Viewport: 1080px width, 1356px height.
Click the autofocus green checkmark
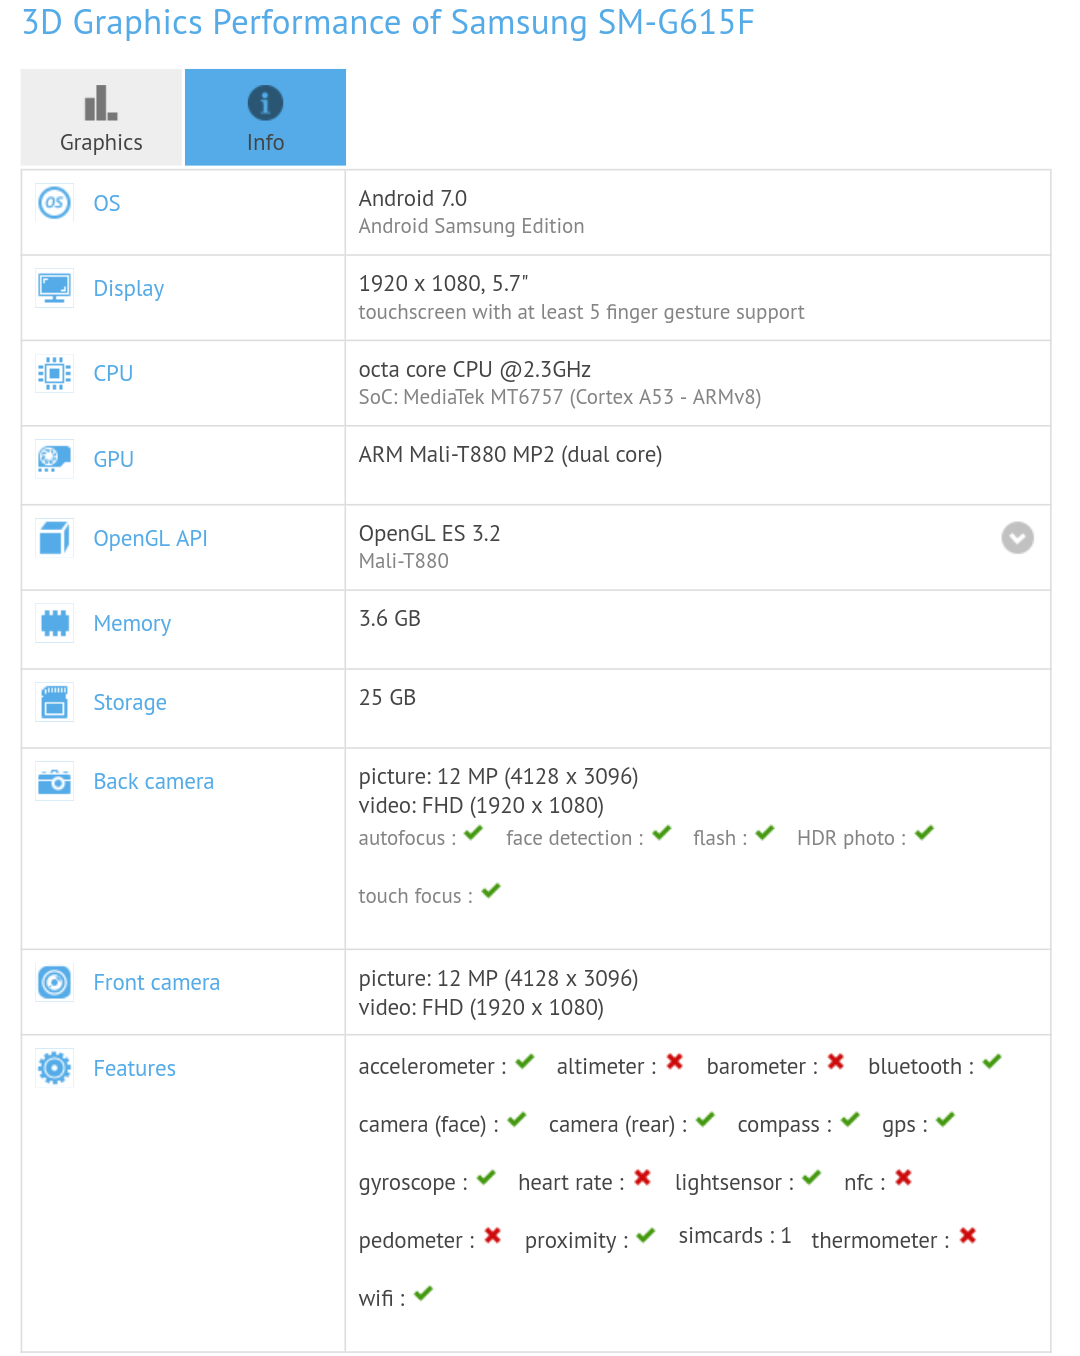click(x=474, y=833)
